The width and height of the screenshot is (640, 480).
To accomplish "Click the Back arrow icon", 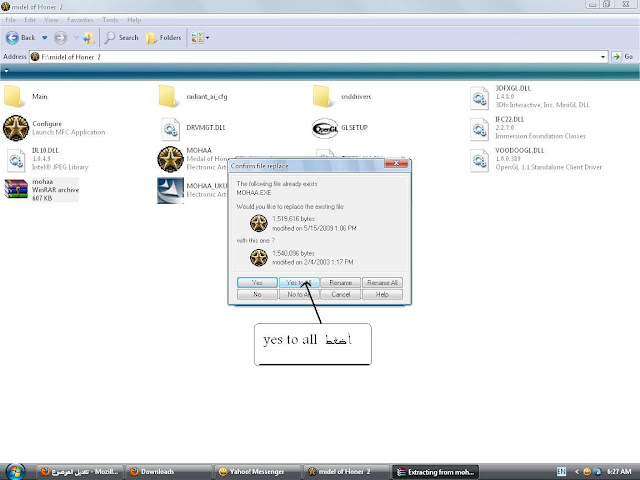I will 12,38.
